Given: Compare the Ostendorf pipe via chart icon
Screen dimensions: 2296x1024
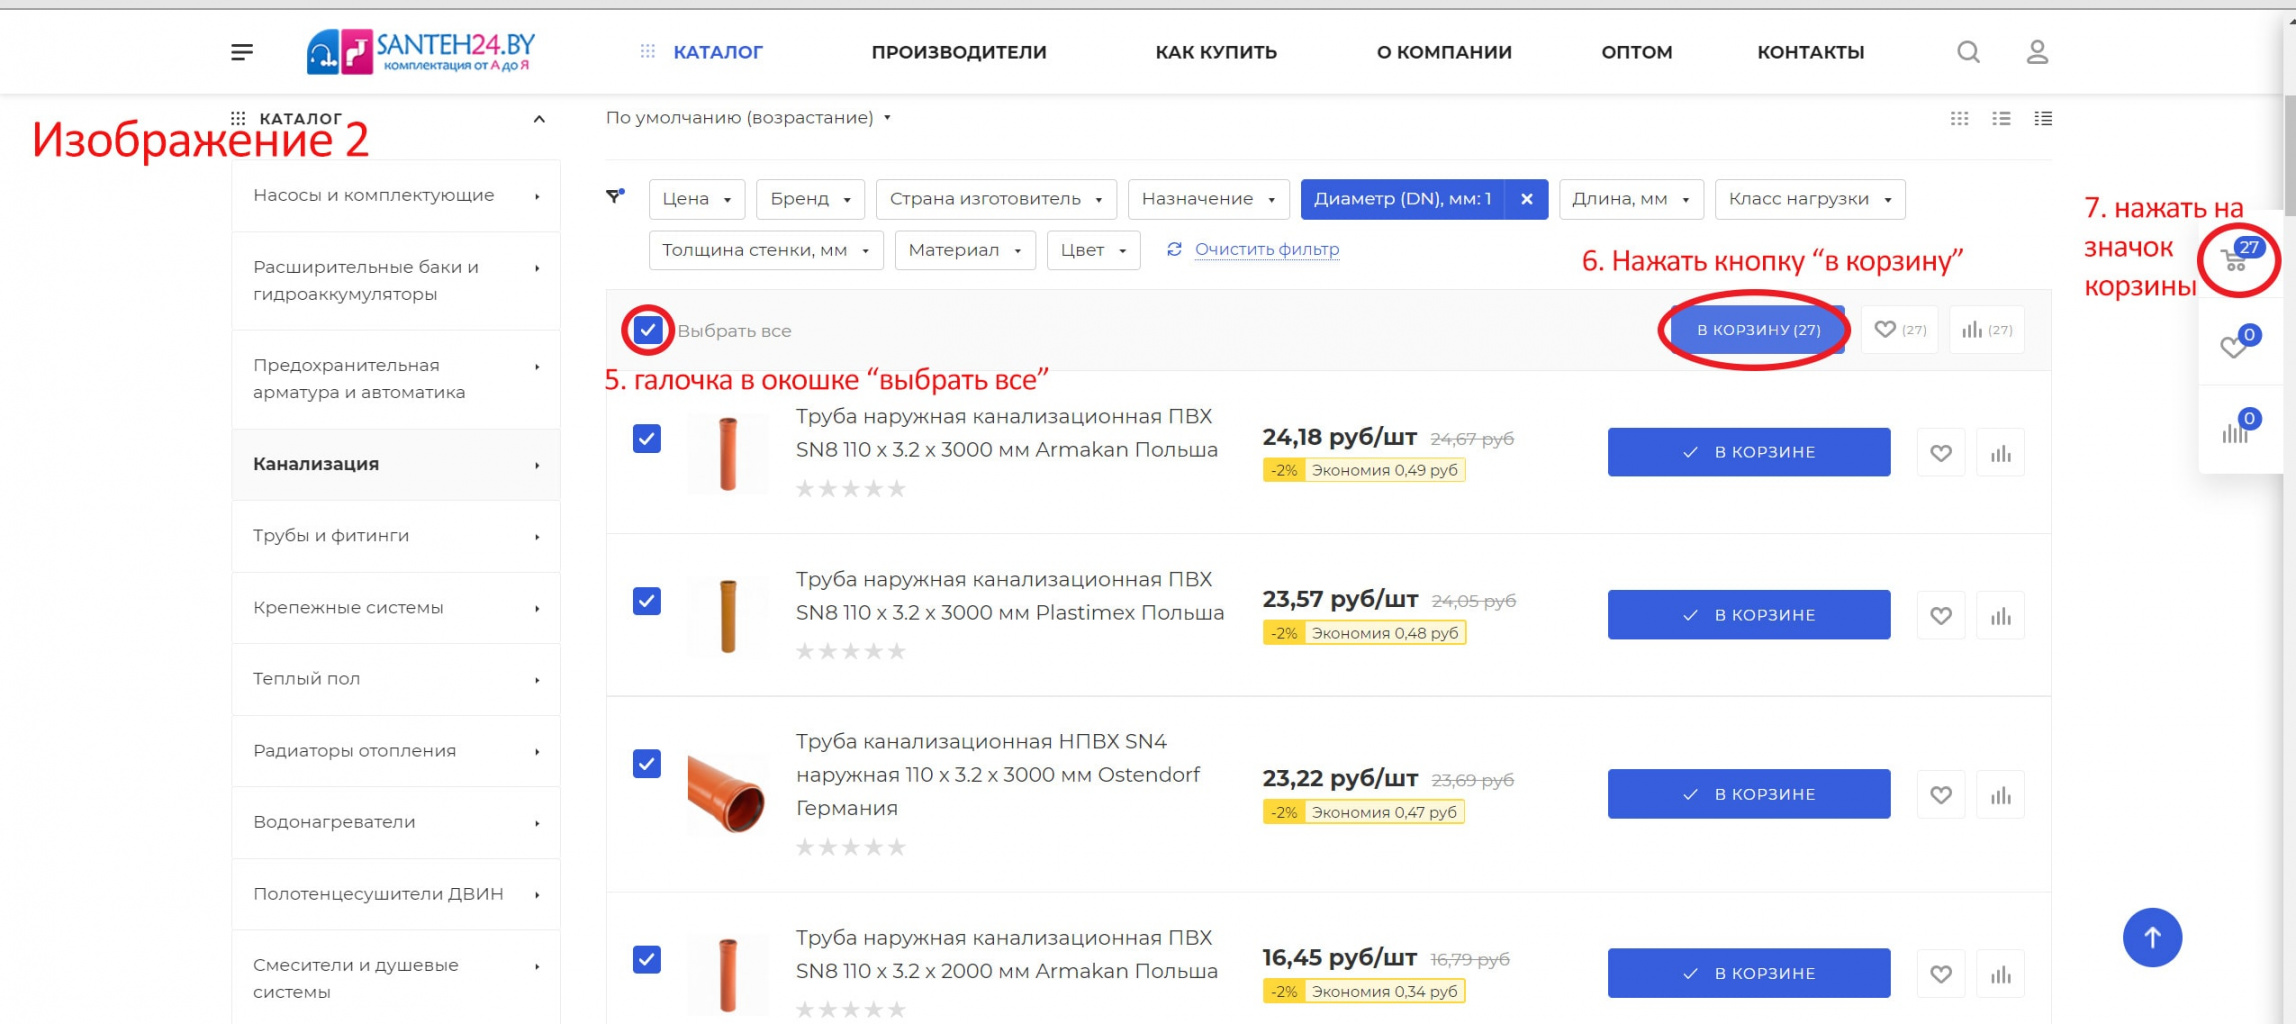Looking at the screenshot, I should pyautogui.click(x=2000, y=795).
